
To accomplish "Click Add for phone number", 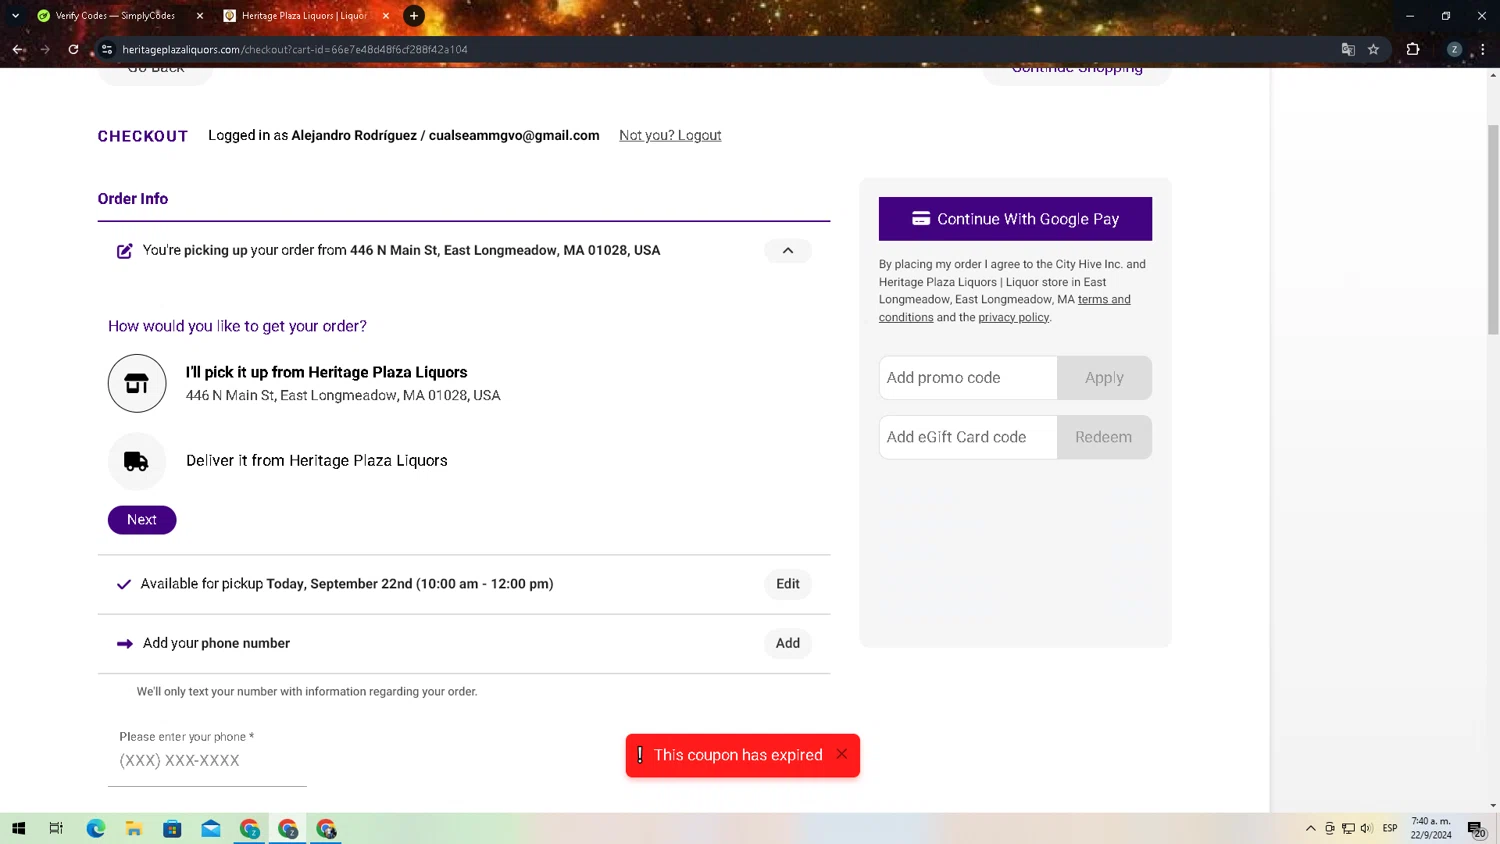I will (788, 643).
